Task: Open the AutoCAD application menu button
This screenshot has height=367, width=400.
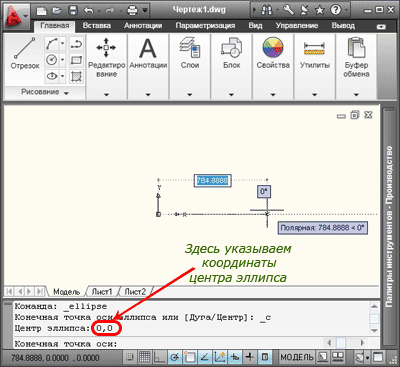Action: coord(16,15)
